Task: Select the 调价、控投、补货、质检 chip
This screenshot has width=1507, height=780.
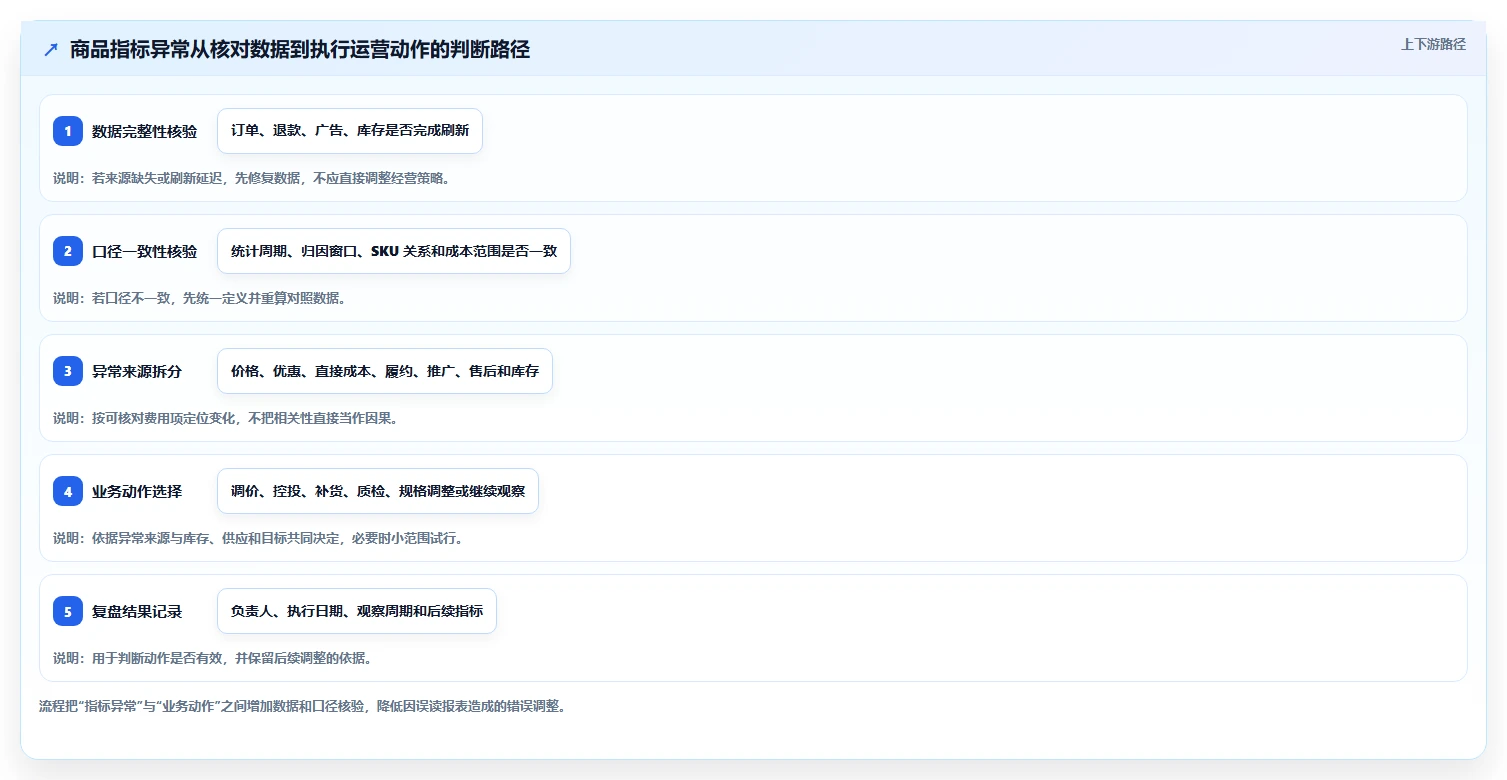Action: coord(378,491)
